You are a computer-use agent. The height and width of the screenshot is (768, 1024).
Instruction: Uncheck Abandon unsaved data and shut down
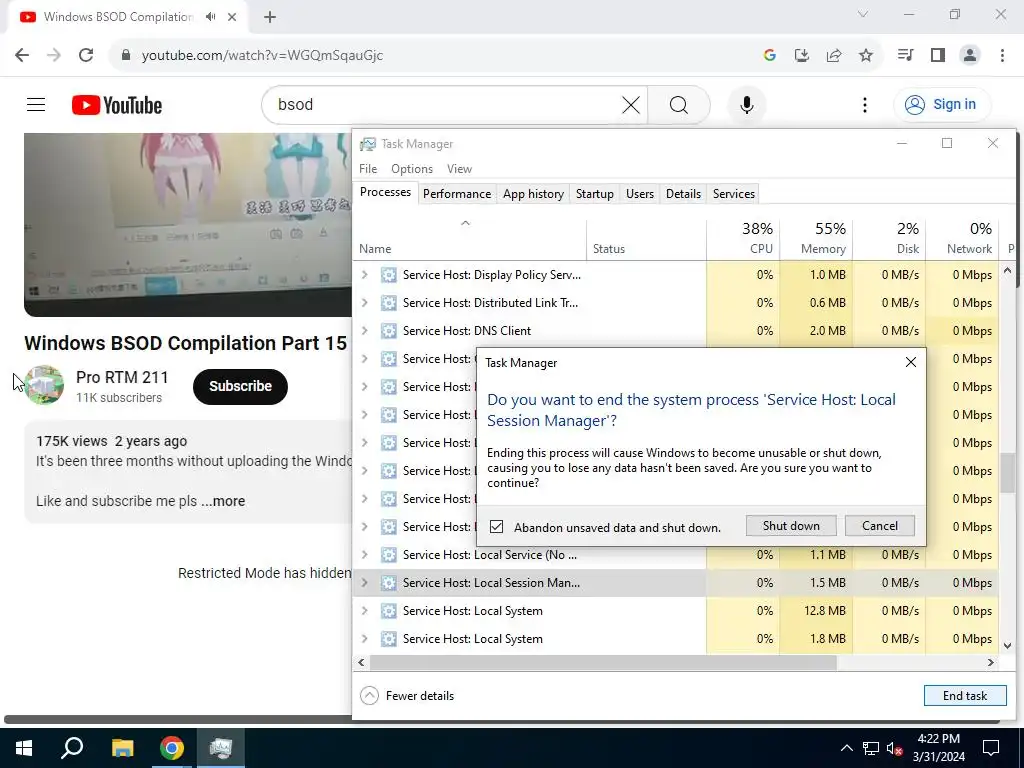(x=496, y=526)
